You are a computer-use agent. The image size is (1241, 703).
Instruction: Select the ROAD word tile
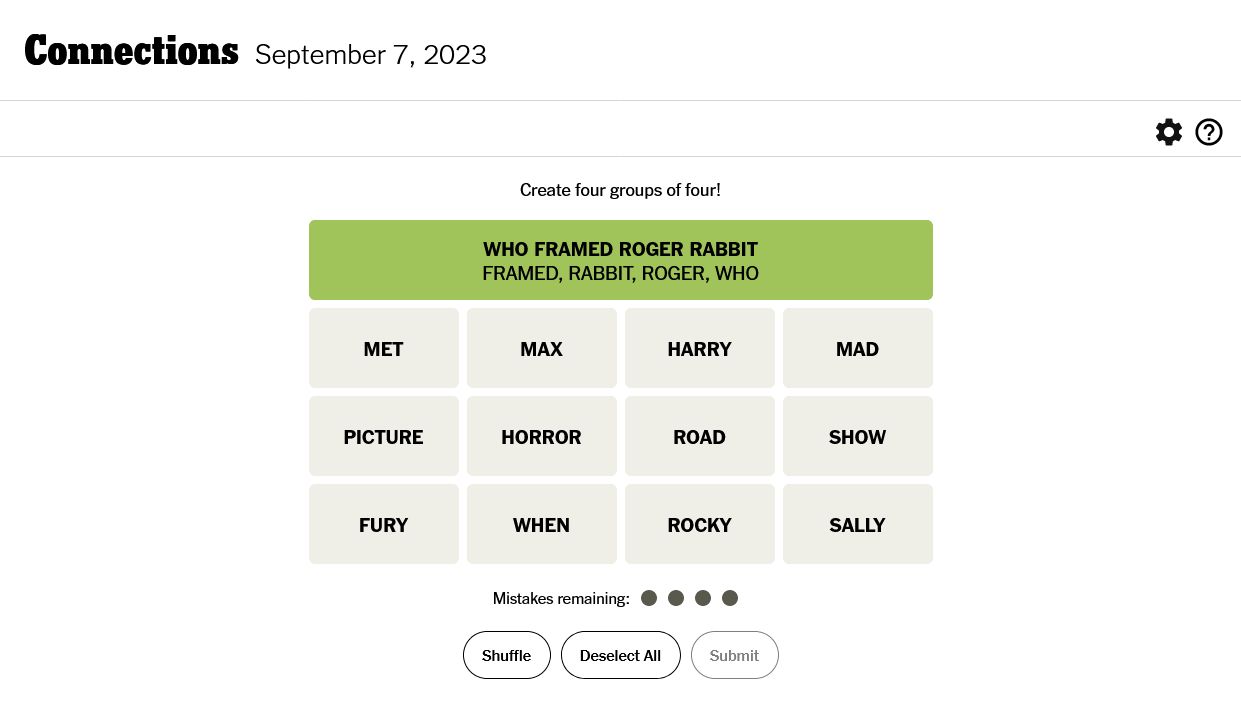pos(700,436)
